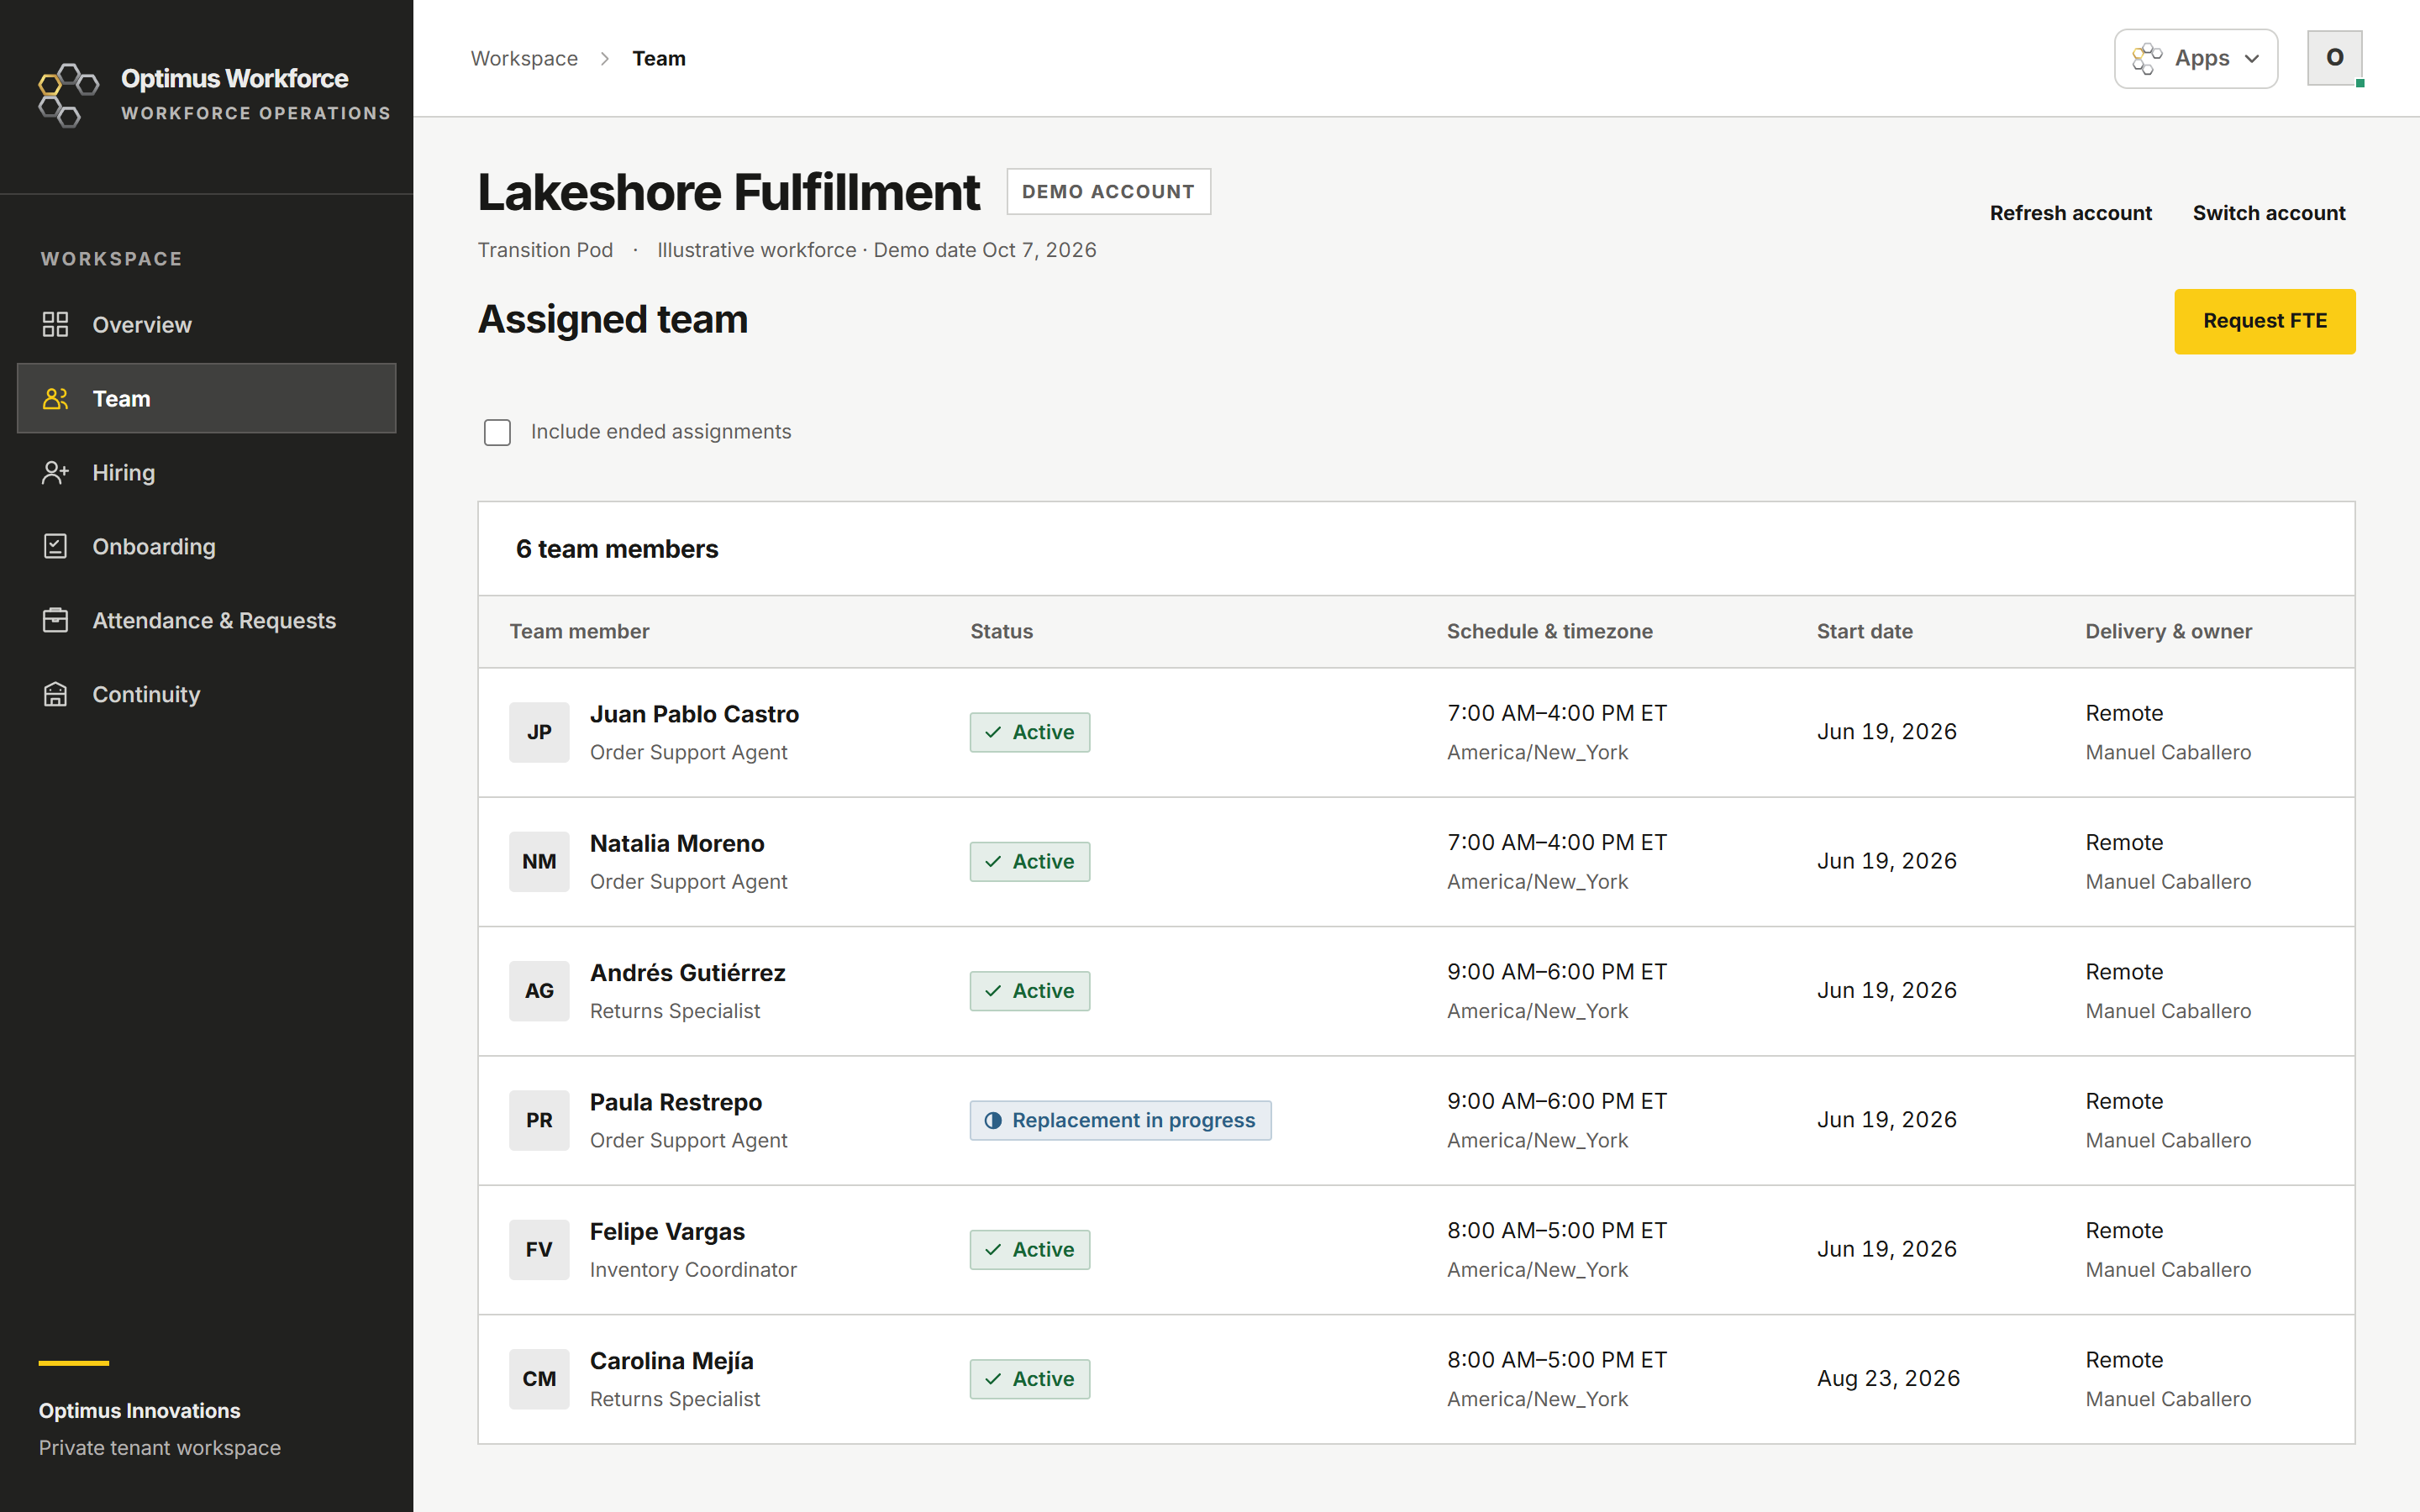2420x1512 pixels.
Task: Click the Status column header
Action: (x=1001, y=631)
